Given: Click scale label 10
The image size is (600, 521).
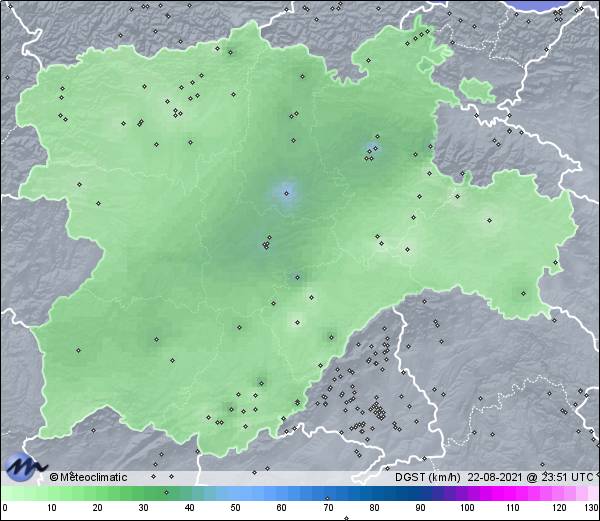Looking at the screenshot, I should click(x=52, y=508).
